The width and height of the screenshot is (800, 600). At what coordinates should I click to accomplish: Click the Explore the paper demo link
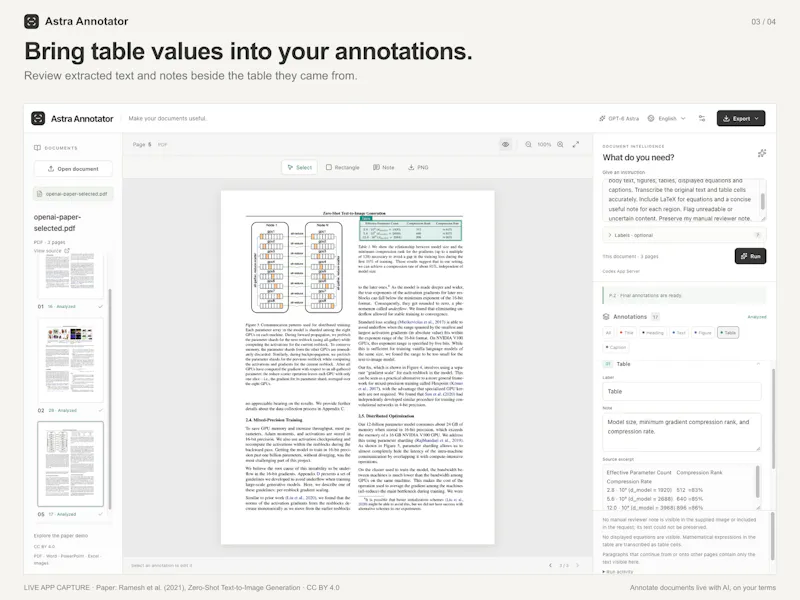click(x=61, y=536)
